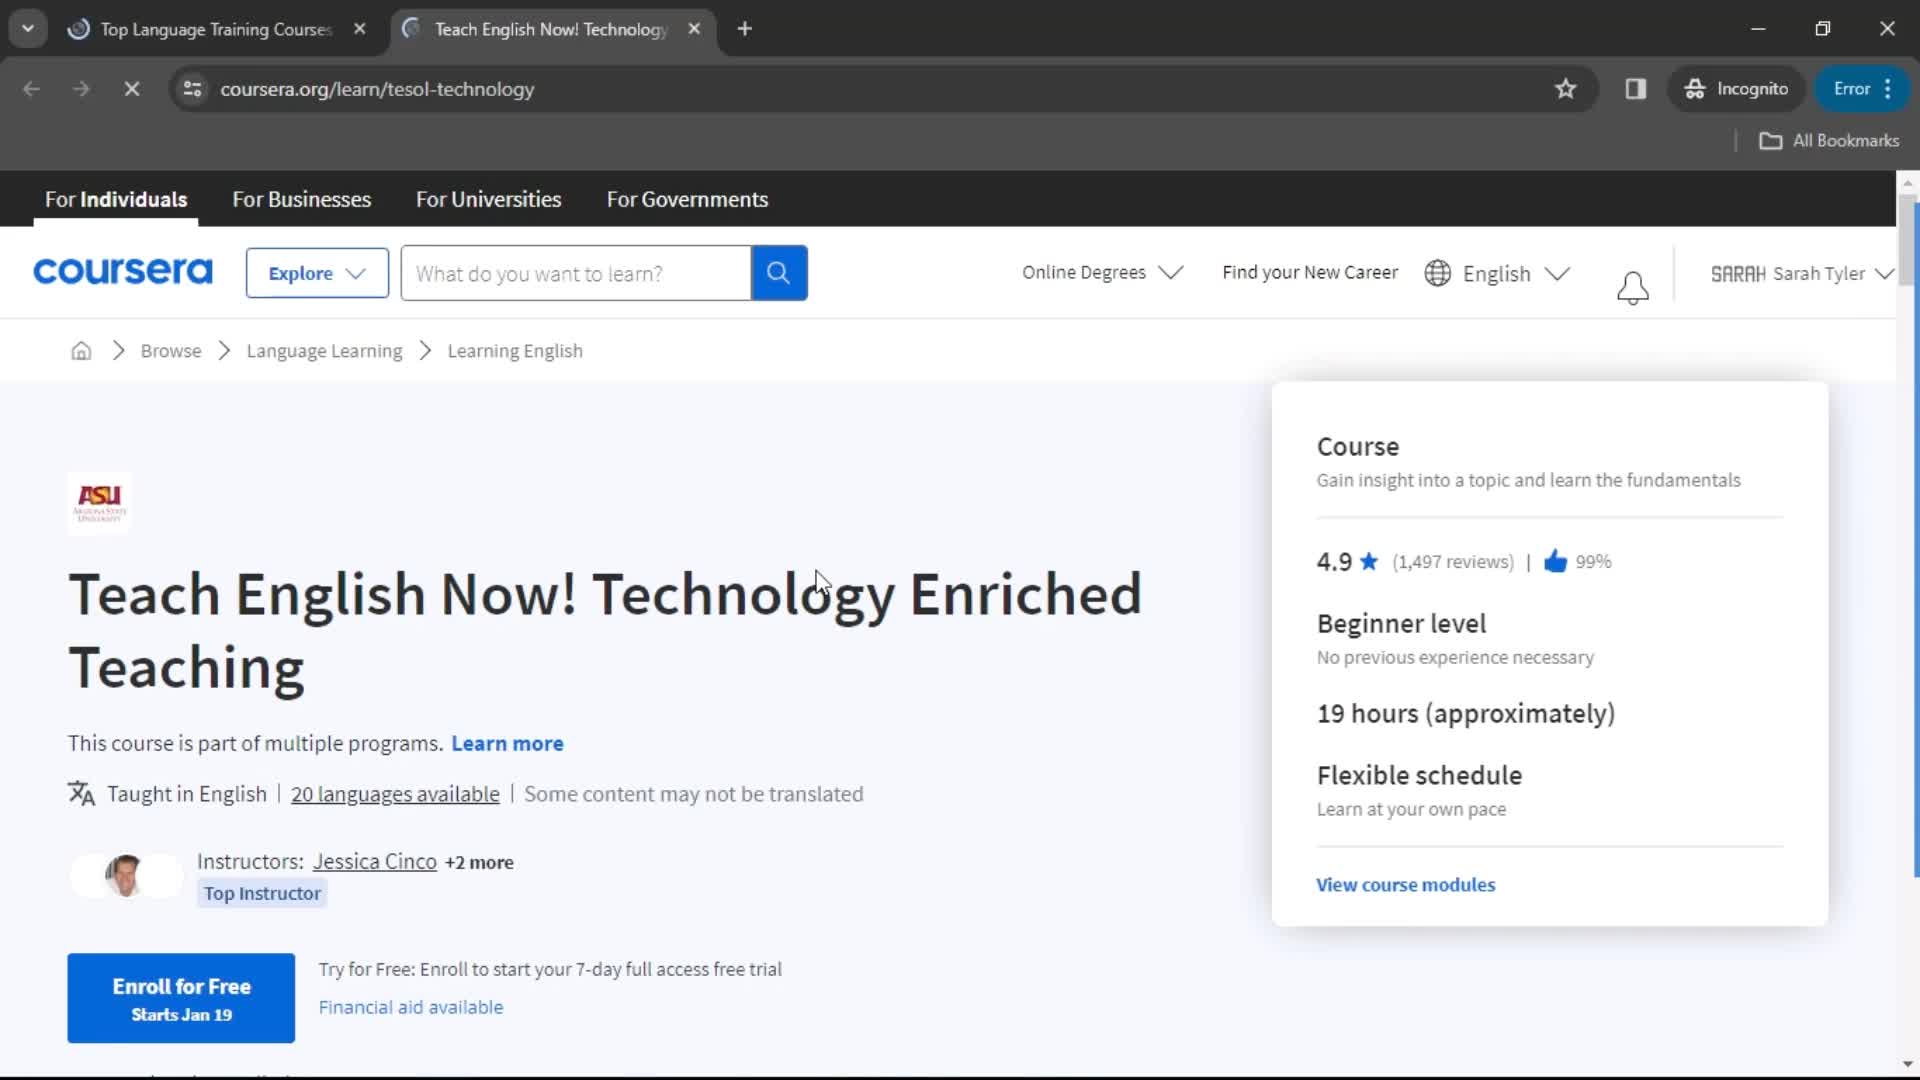Open 20 languages available link
Screen dimensions: 1920x1080
click(395, 794)
